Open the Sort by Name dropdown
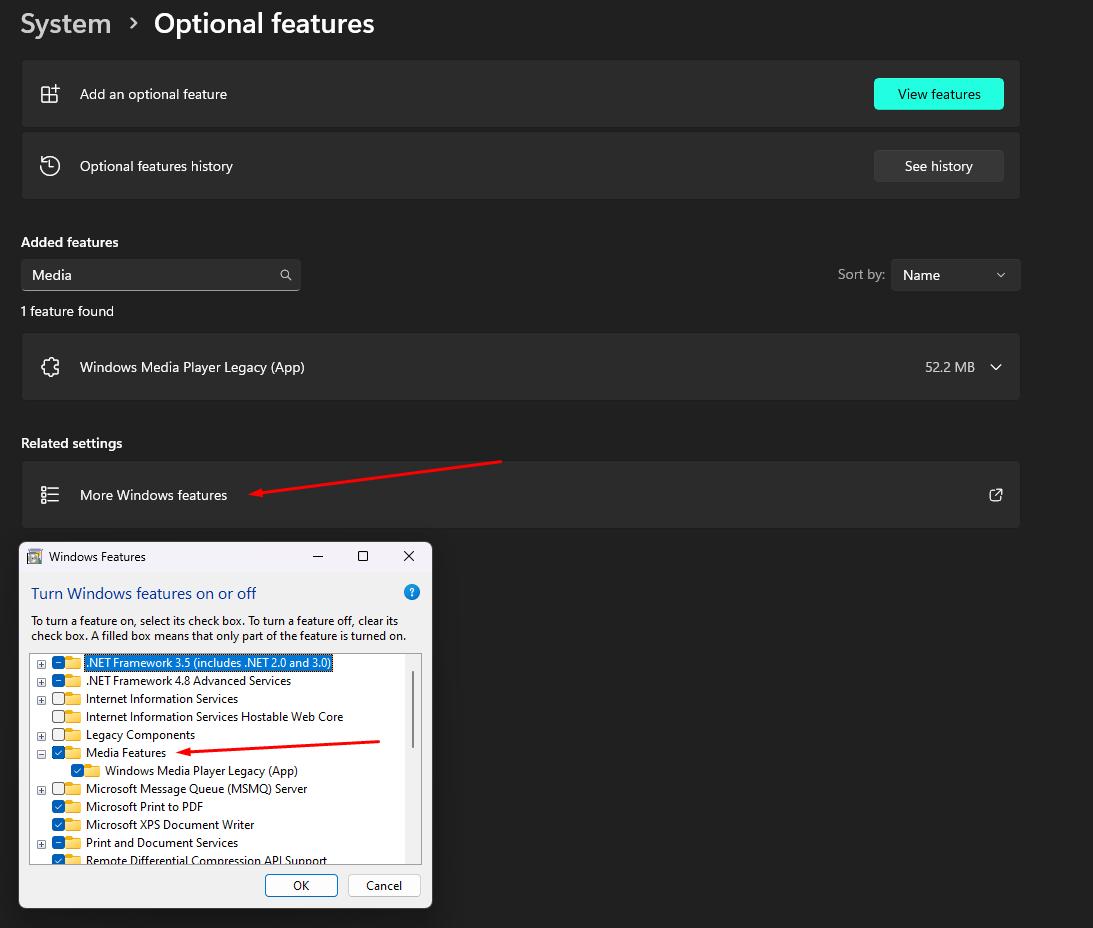 pyautogui.click(x=955, y=275)
